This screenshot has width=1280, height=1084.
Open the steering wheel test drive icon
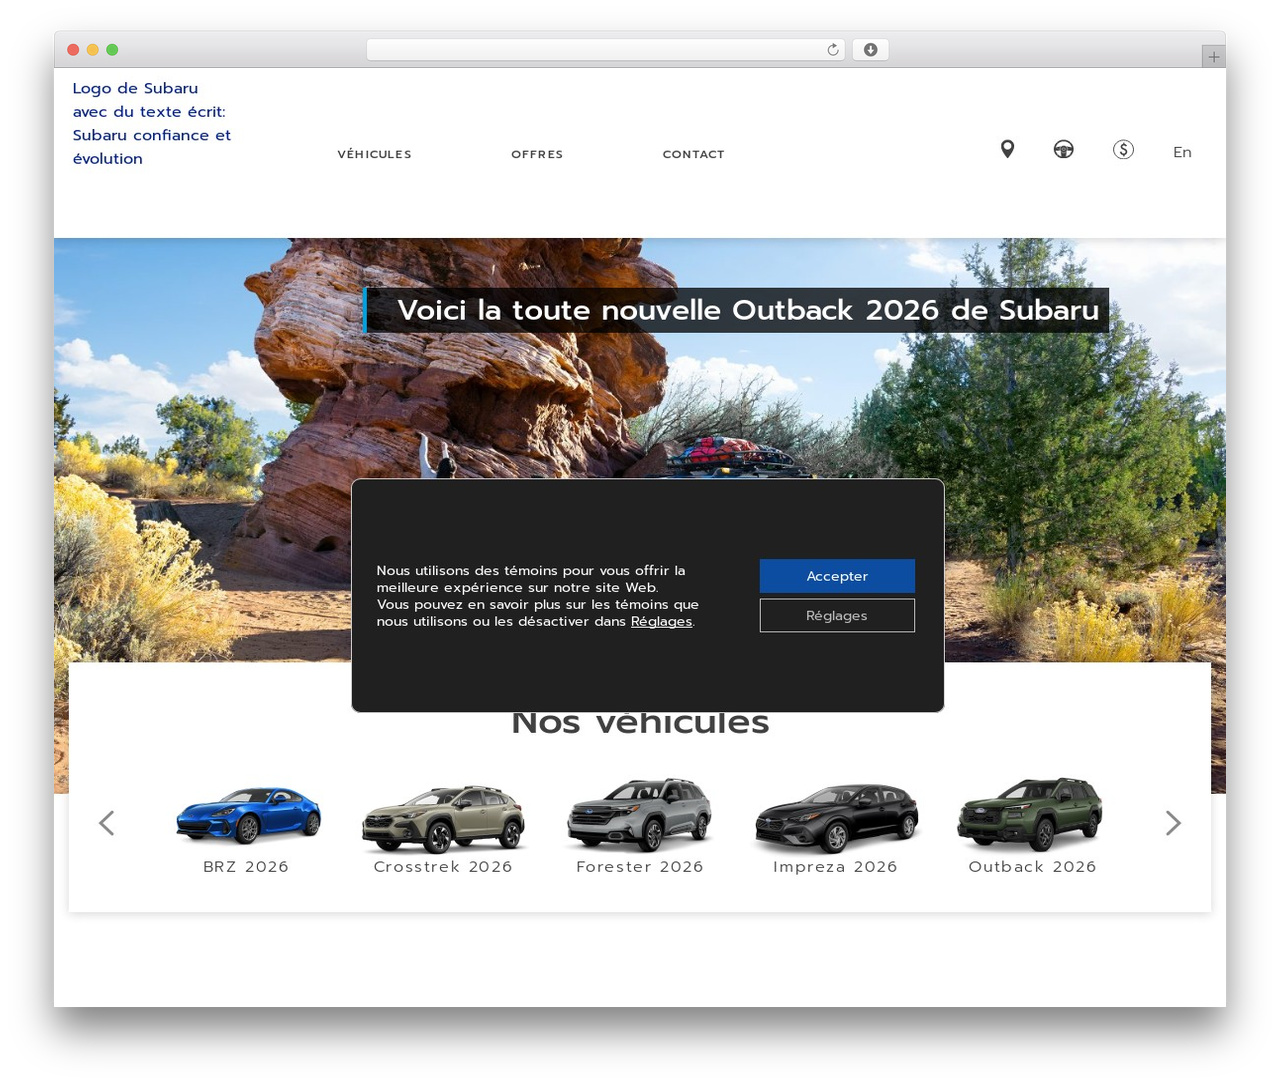click(x=1063, y=150)
